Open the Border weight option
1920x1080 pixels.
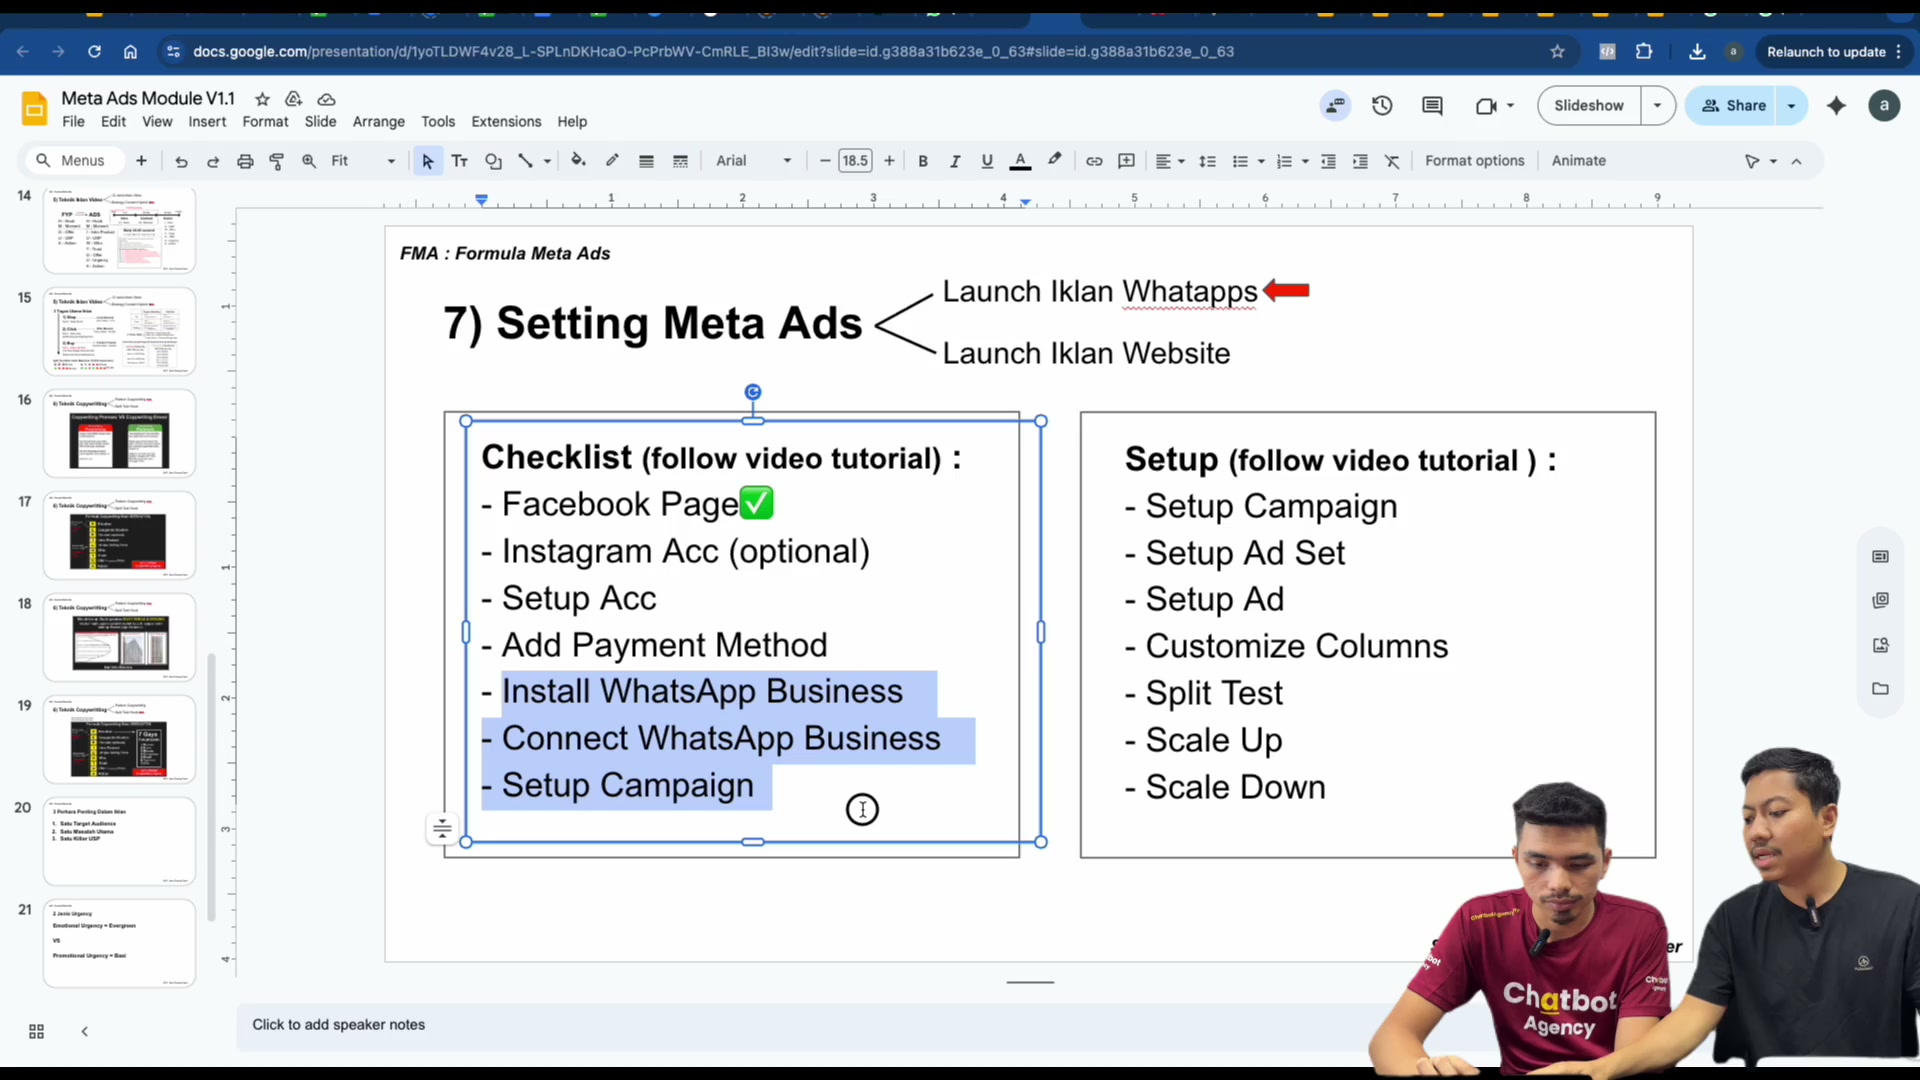coord(646,161)
